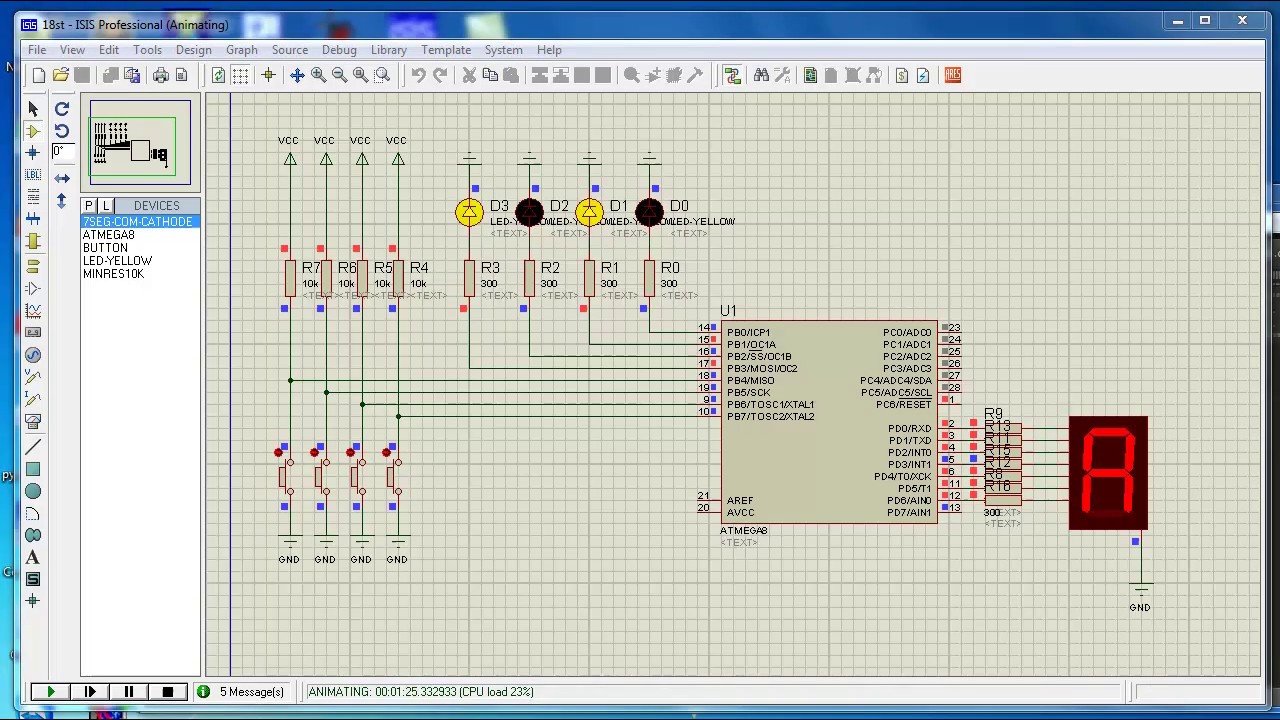Viewport: 1280px width, 720px height.
Task: Click the P pick devices button
Action: coord(89,206)
